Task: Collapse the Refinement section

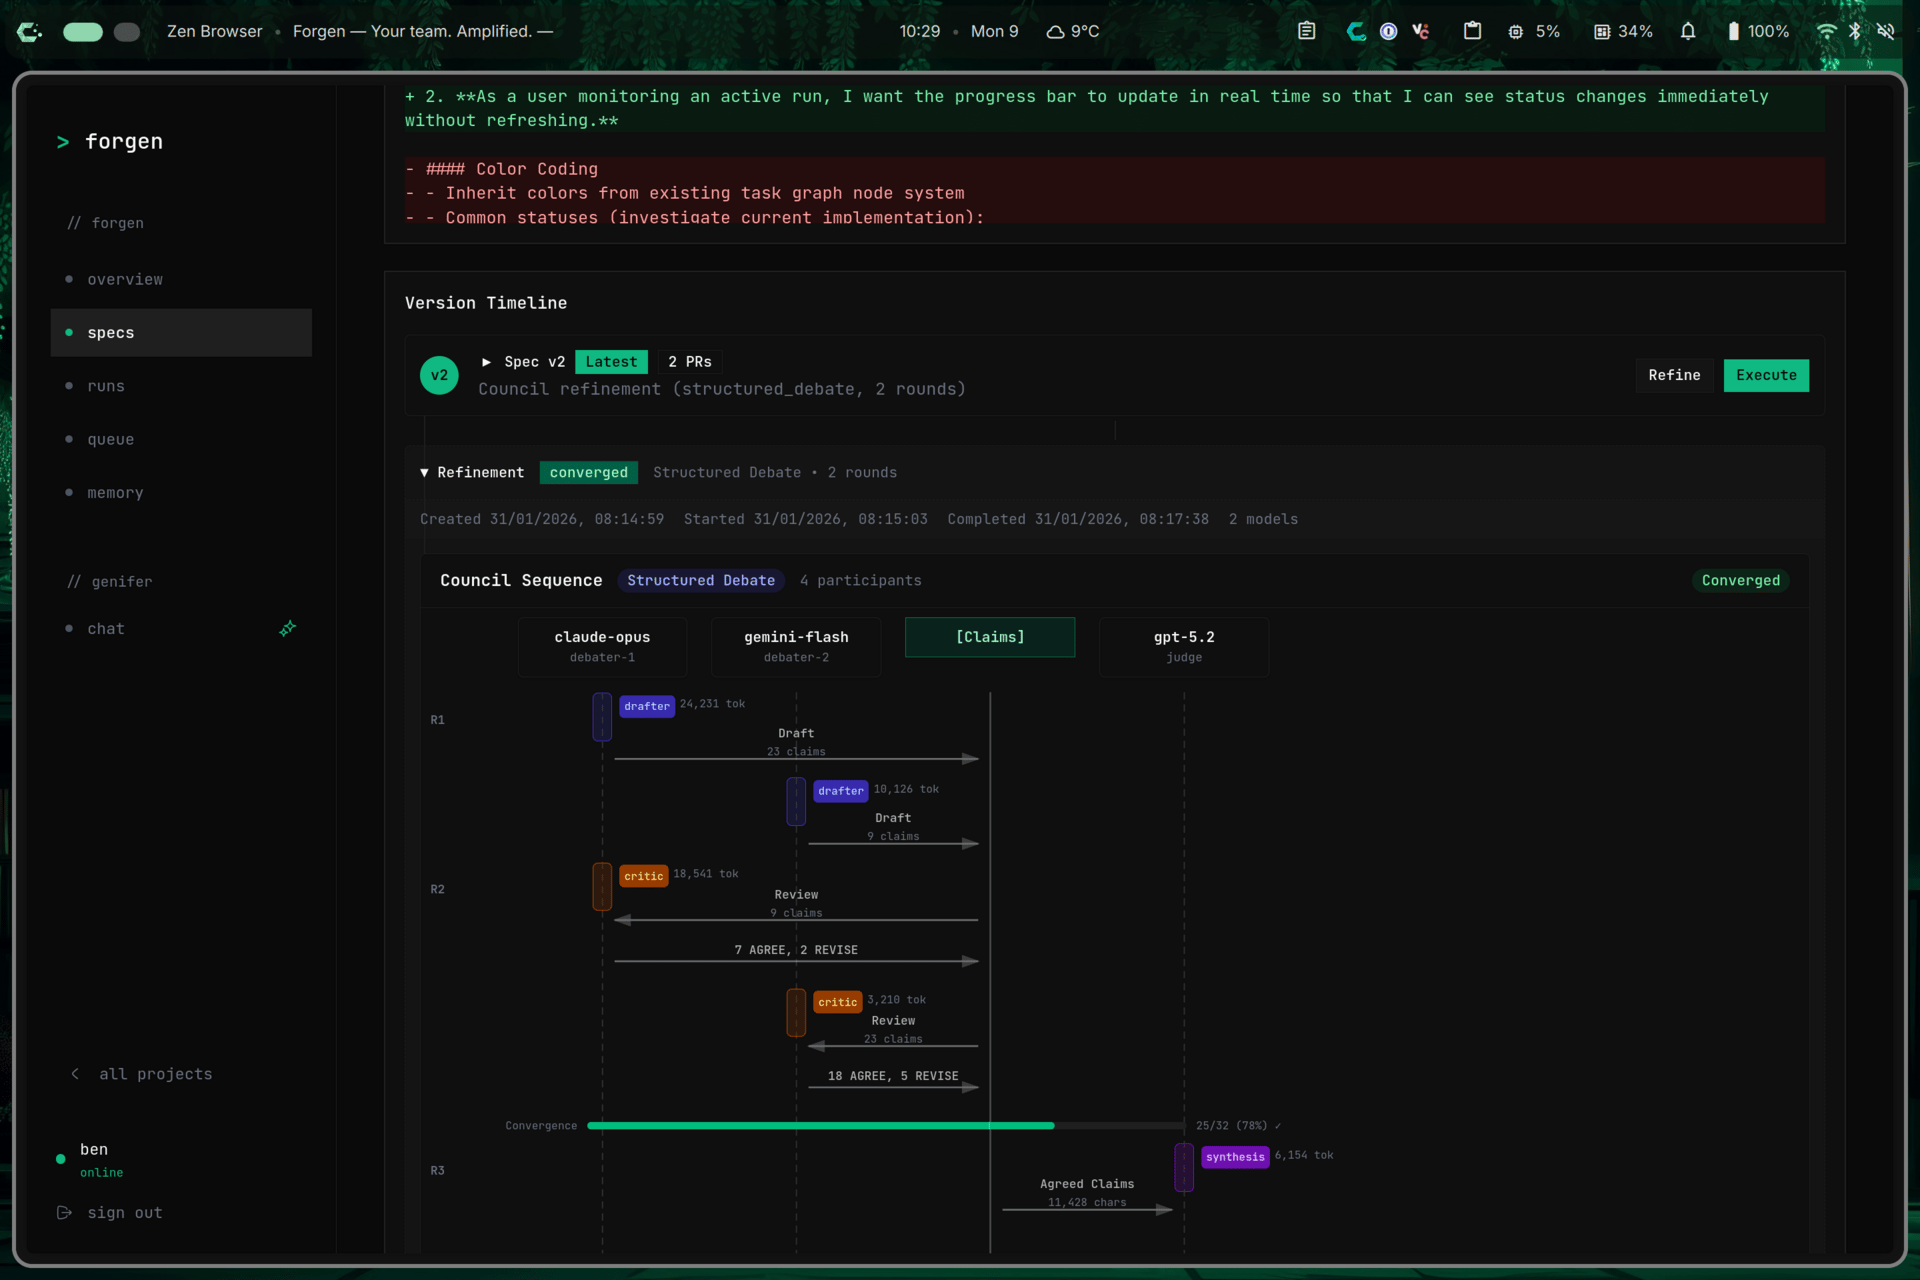Action: (425, 473)
